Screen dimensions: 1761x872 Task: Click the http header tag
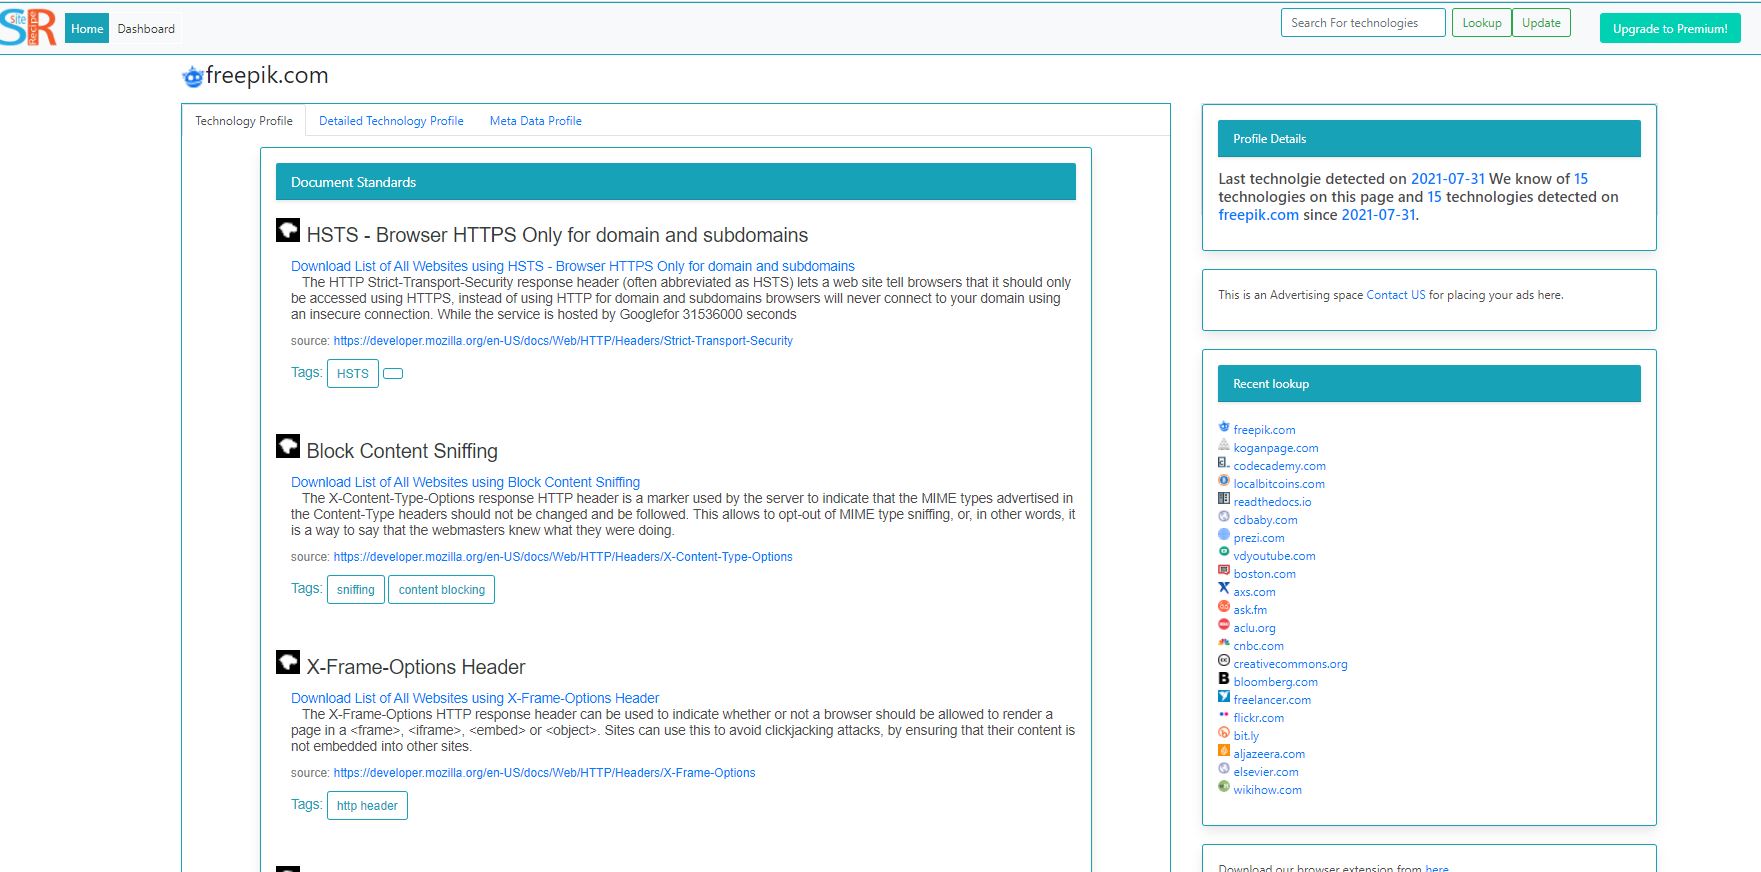[367, 805]
